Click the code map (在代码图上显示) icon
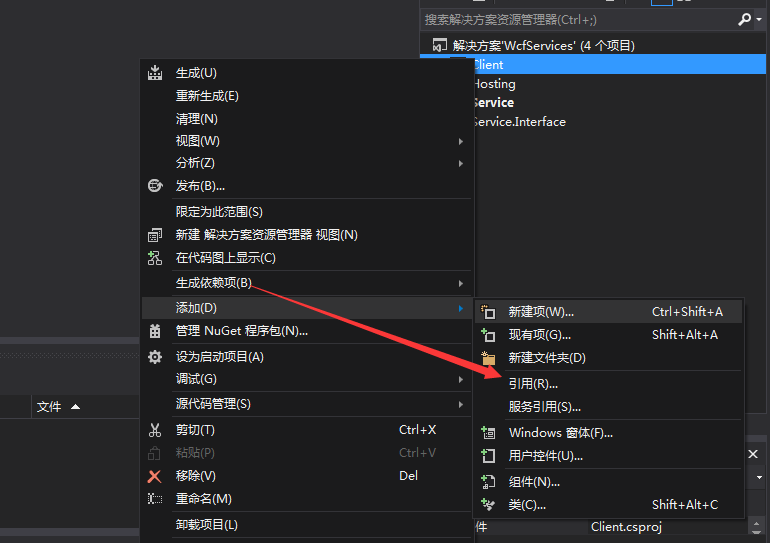 tap(155, 258)
